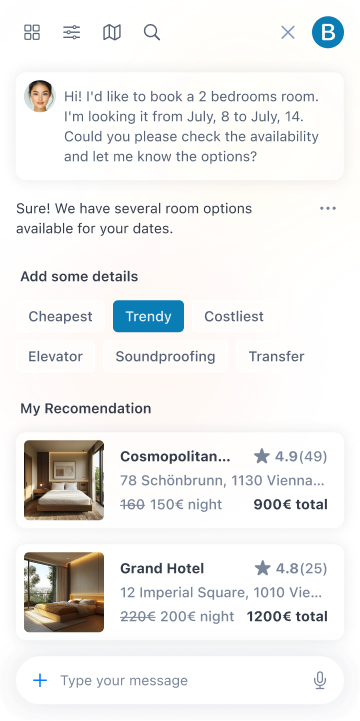
Task: Select the Soundproofing amenity chip
Action: [166, 356]
